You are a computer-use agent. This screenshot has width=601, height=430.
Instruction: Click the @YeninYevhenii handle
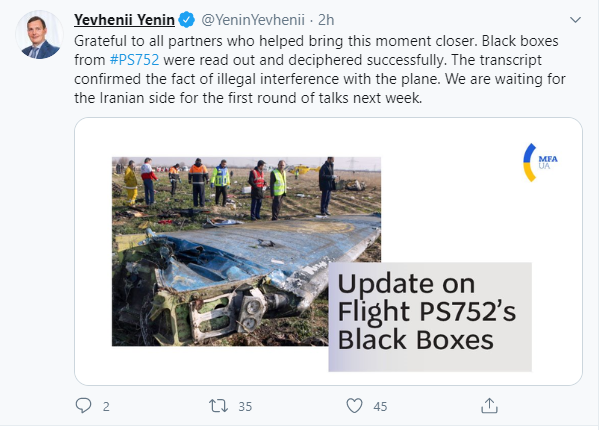tap(252, 19)
